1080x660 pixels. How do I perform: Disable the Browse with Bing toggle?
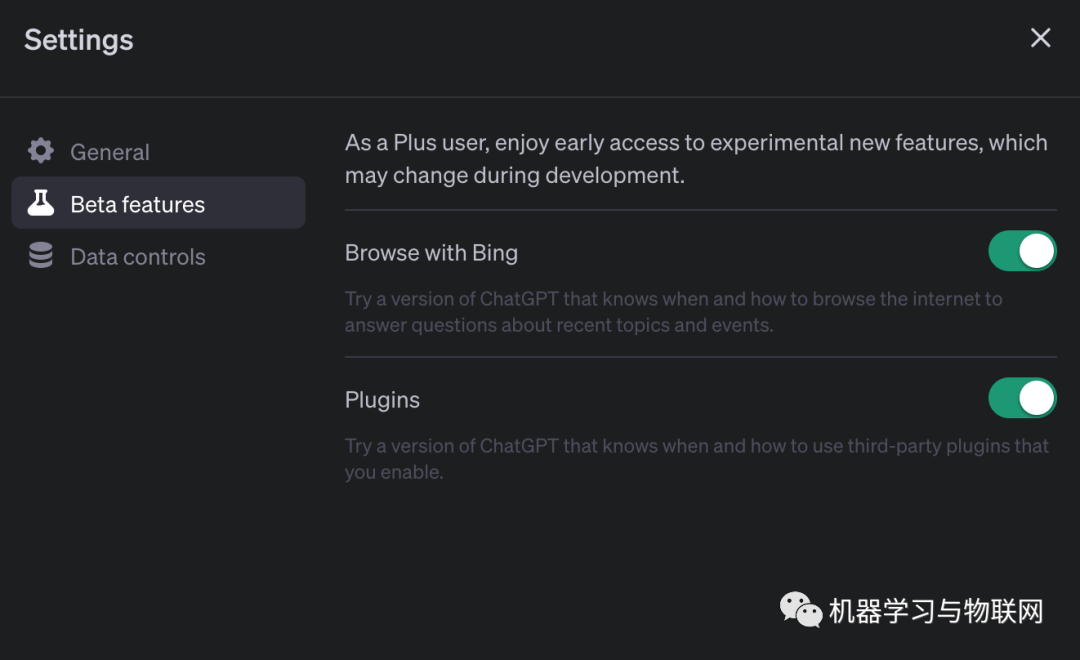tap(1022, 252)
